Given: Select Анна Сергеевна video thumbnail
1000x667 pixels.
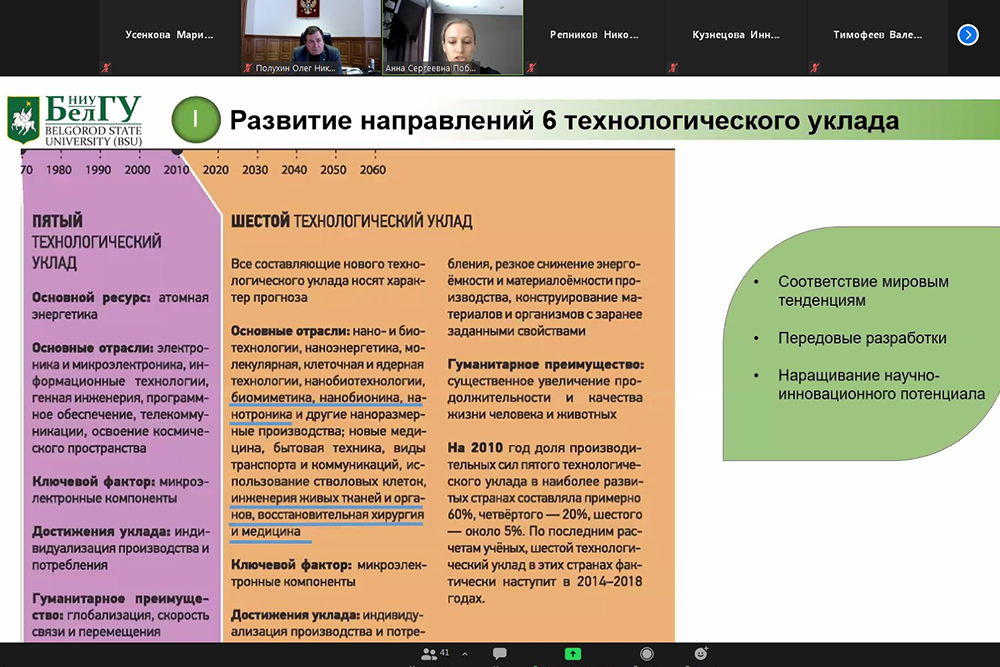Looking at the screenshot, I should coord(452,37).
